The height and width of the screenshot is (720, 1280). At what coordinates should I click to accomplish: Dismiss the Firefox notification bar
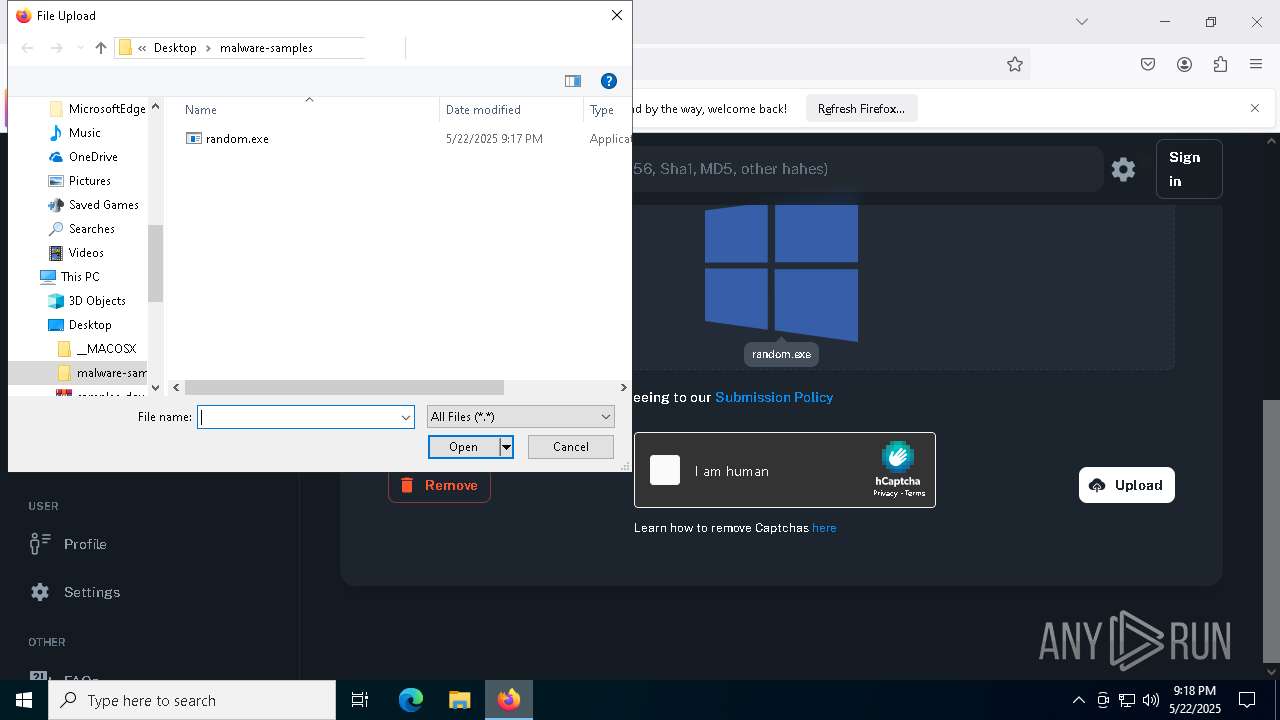coord(1255,108)
